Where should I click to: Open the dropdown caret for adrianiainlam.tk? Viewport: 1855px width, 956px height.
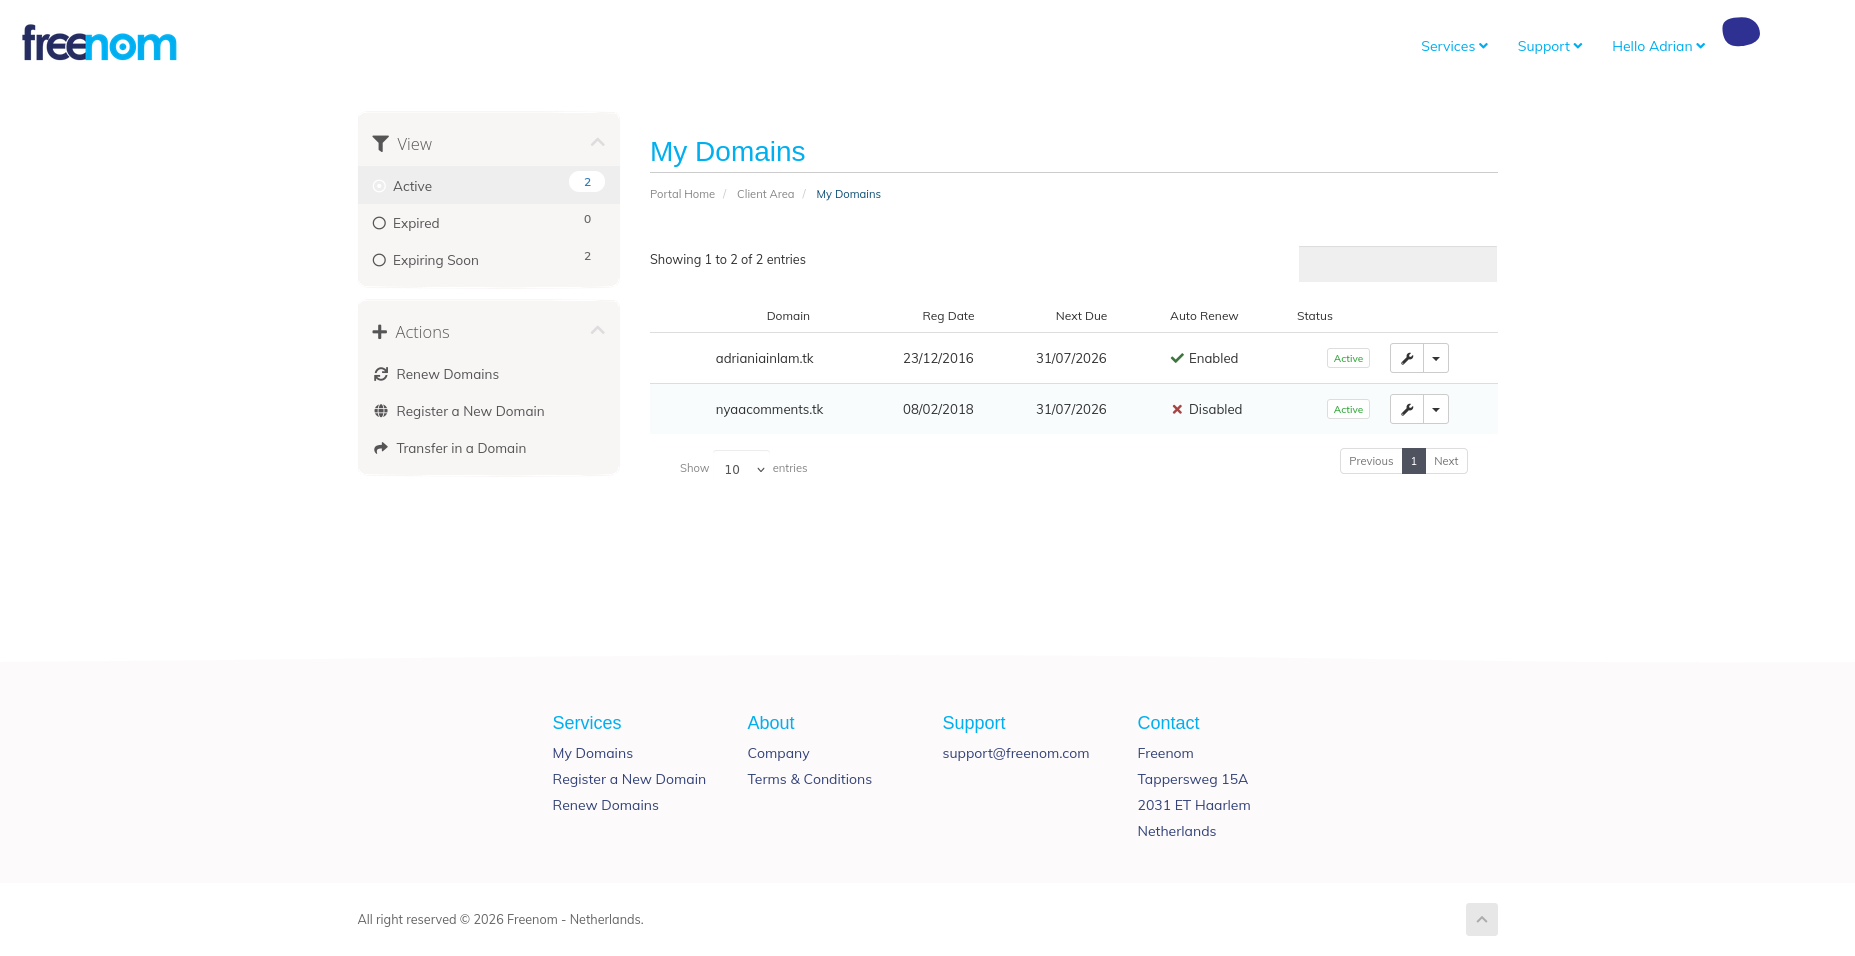1436,358
